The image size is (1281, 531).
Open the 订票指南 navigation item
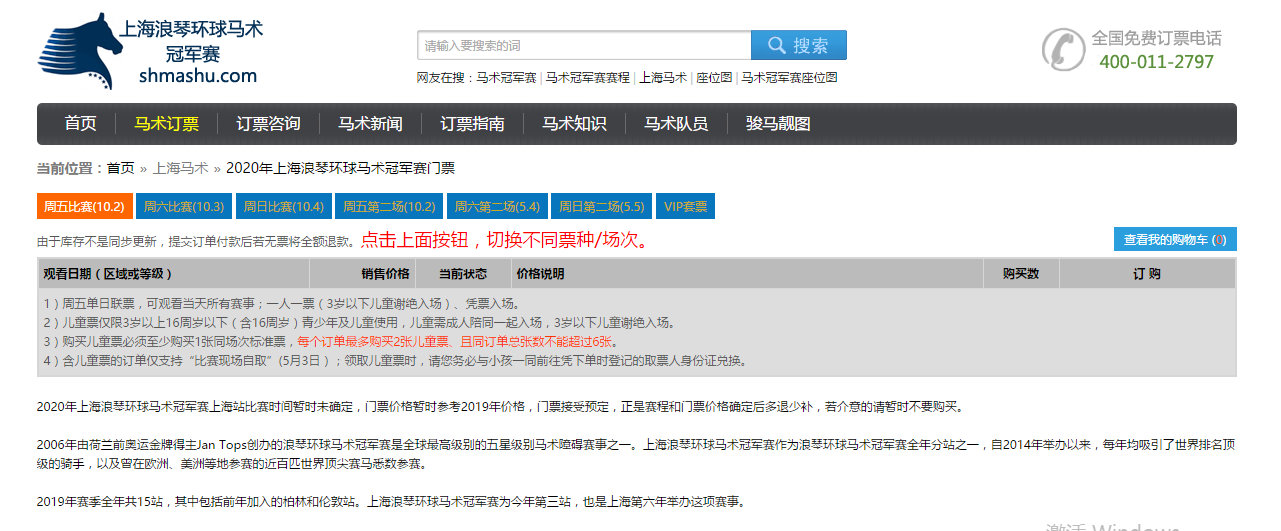[x=472, y=124]
